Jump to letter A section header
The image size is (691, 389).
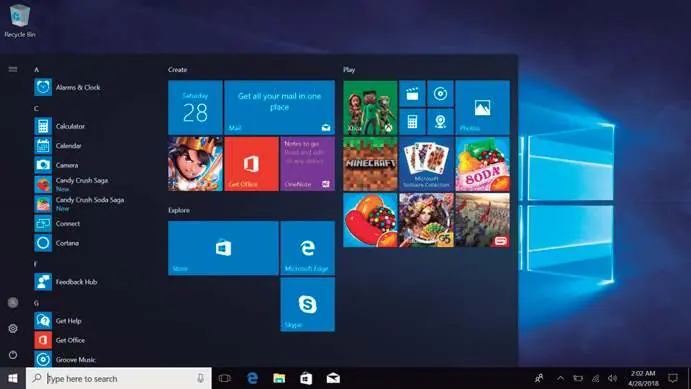pos(37,70)
